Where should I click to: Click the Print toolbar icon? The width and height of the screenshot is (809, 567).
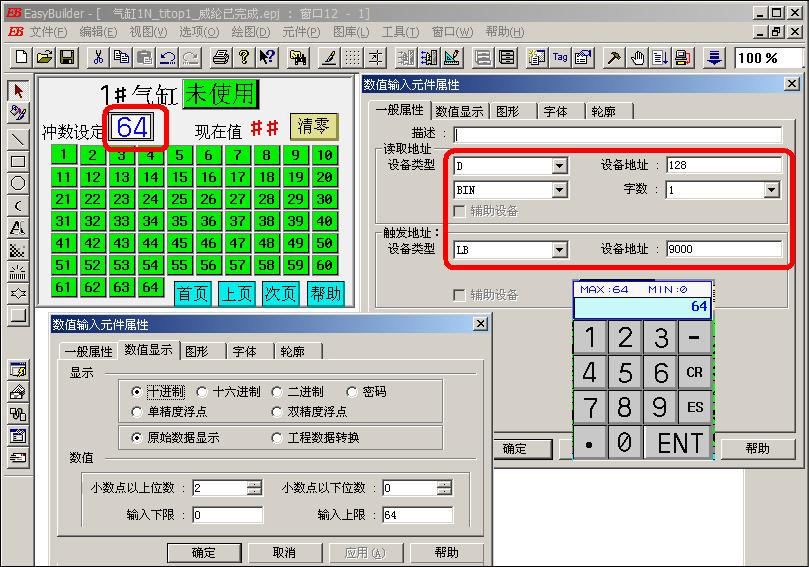221,57
